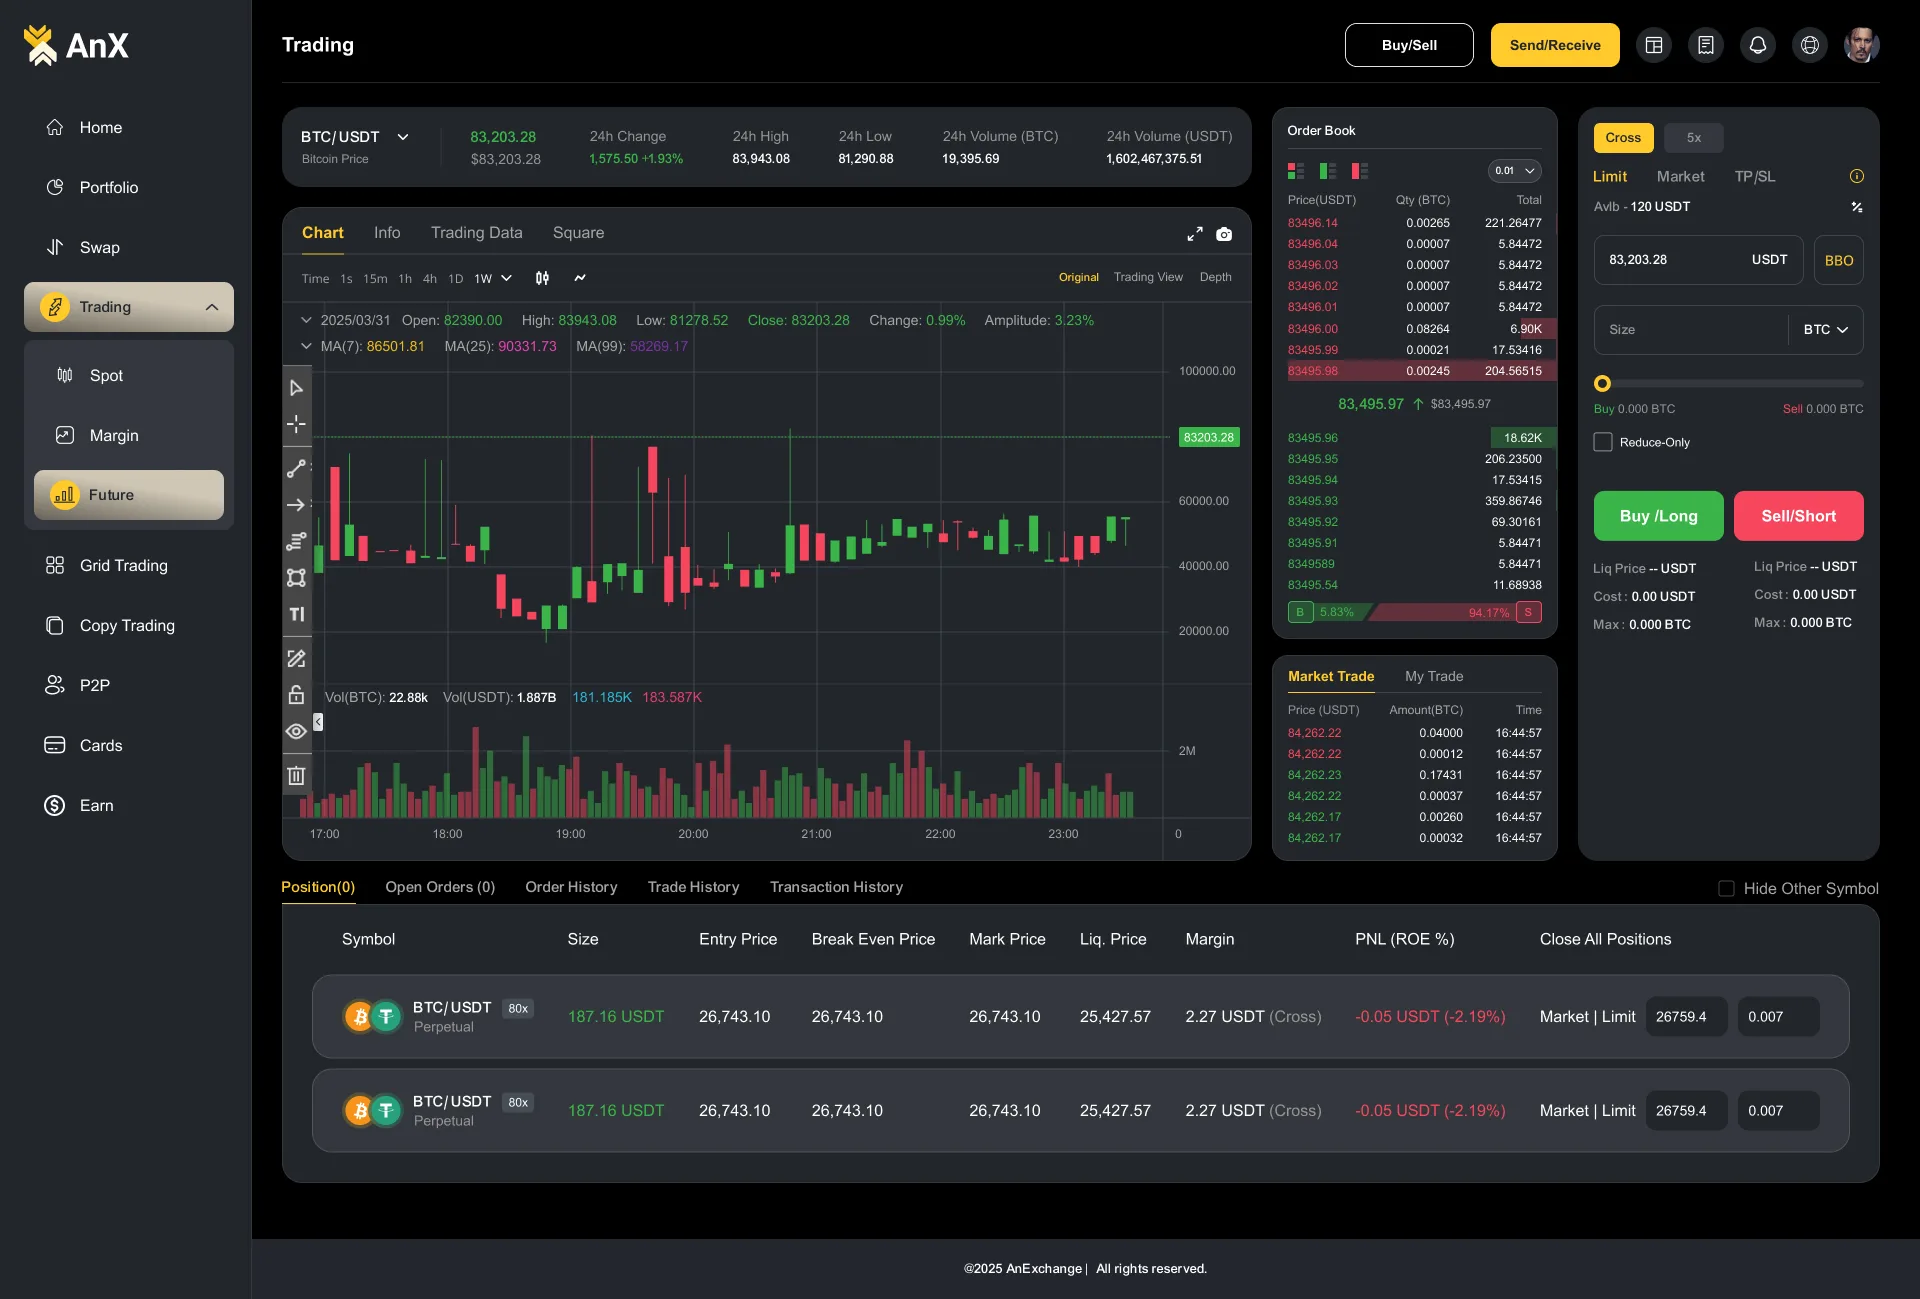The width and height of the screenshot is (1920, 1299).
Task: Open the Grid Trading section
Action: coord(122,565)
